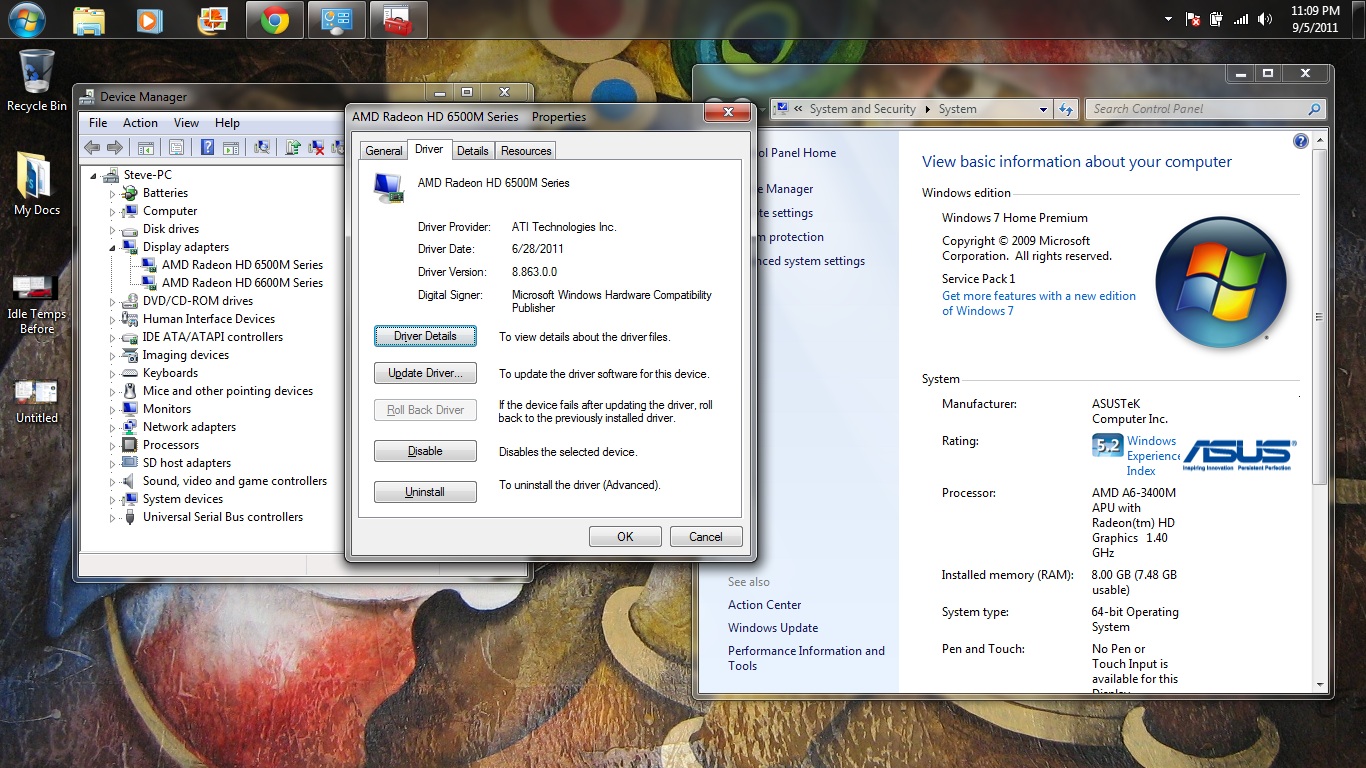Collapse the Display adapters node
Screen dimensions: 1366x768
tap(113, 247)
